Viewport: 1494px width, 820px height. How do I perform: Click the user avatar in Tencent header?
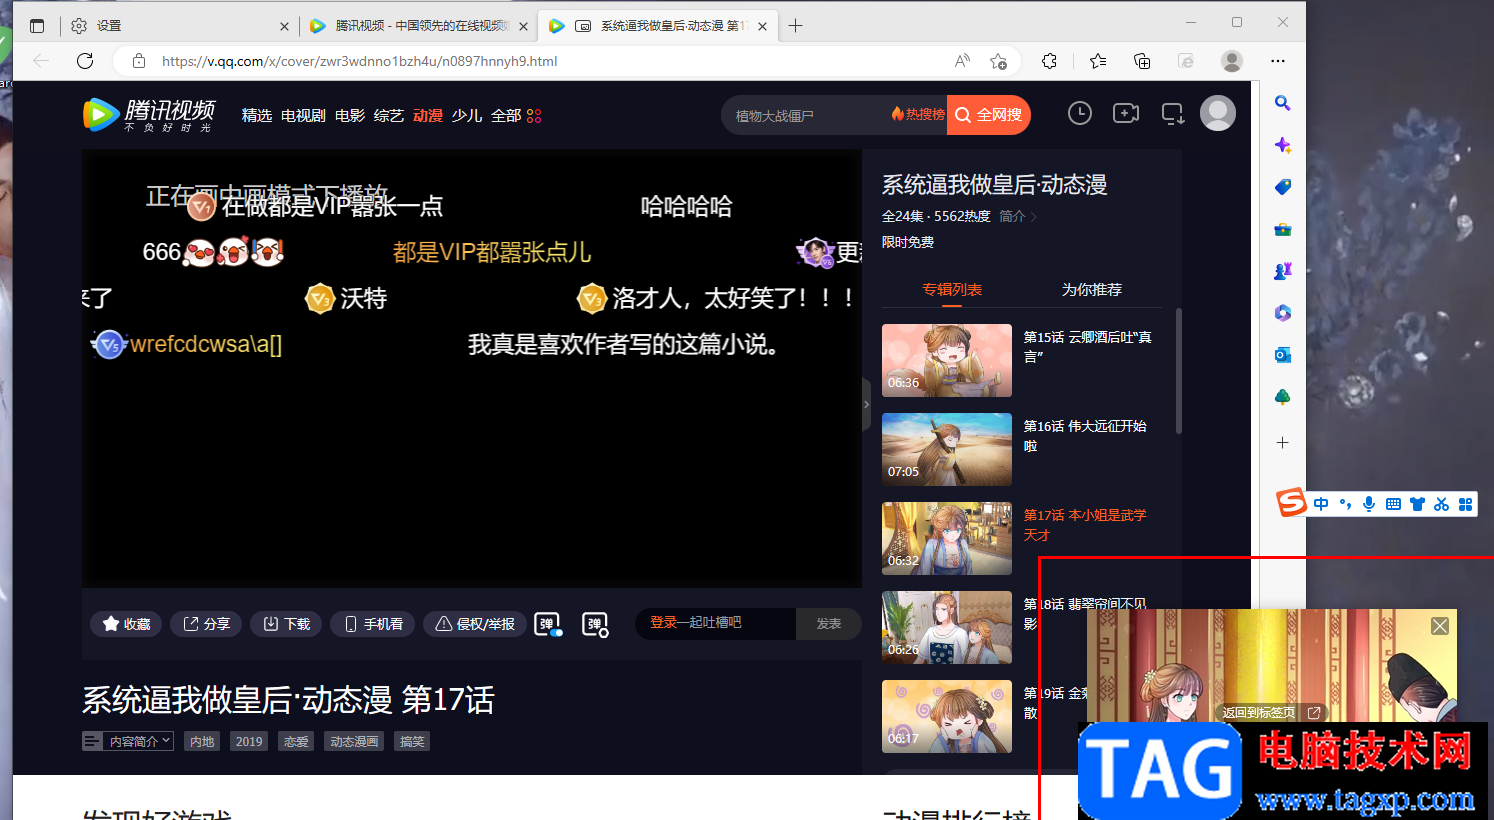click(x=1217, y=113)
